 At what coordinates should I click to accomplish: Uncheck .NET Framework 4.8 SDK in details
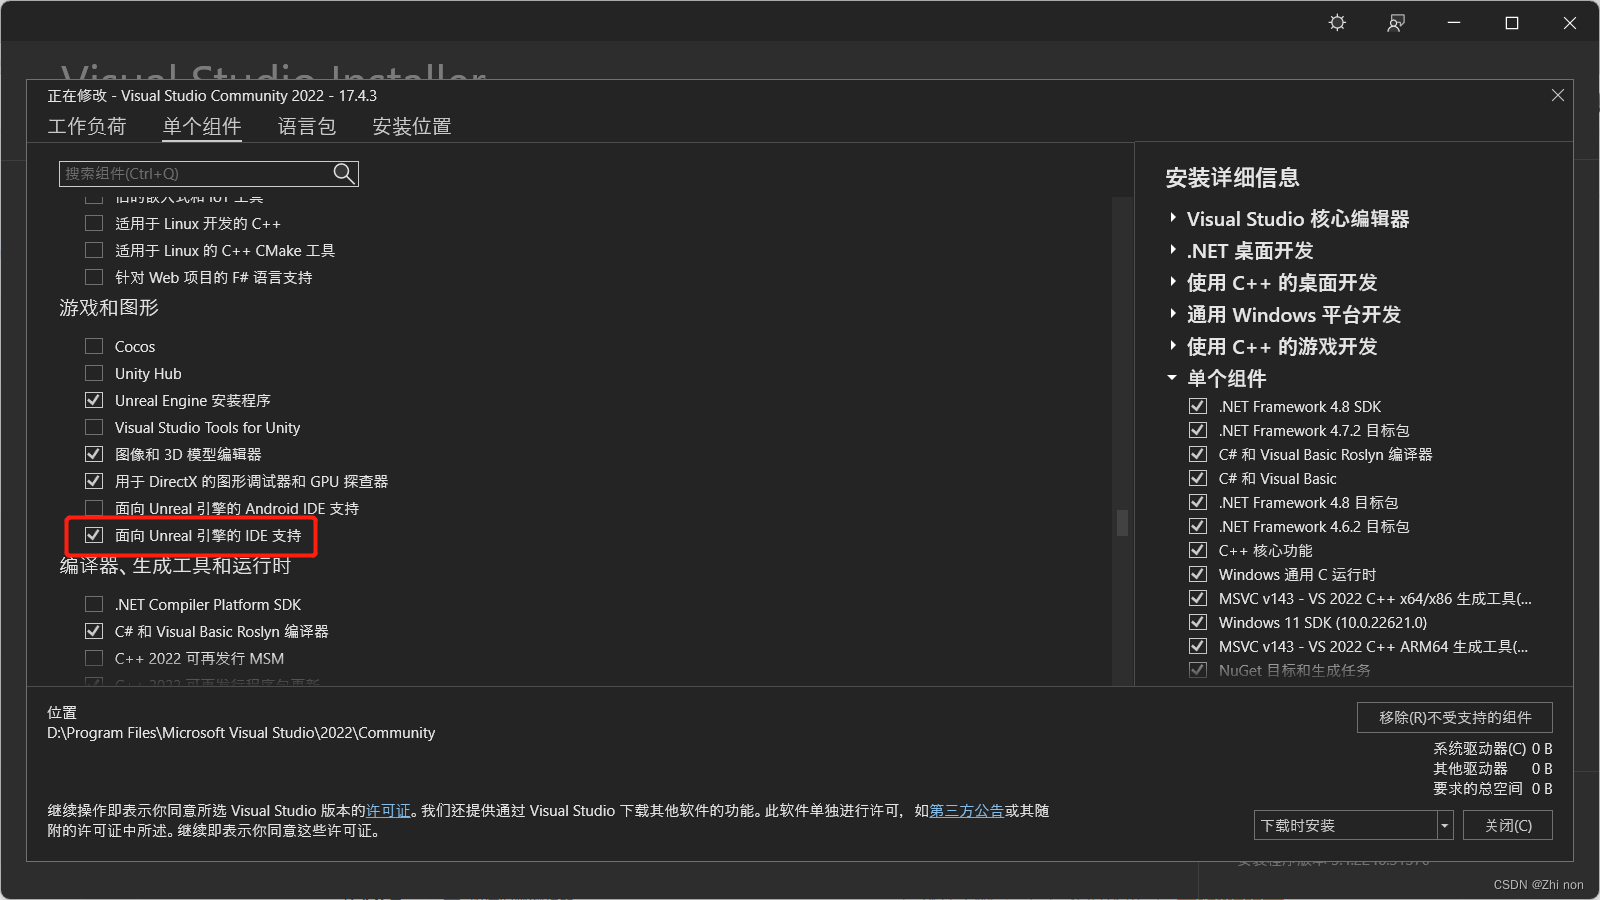tap(1197, 406)
